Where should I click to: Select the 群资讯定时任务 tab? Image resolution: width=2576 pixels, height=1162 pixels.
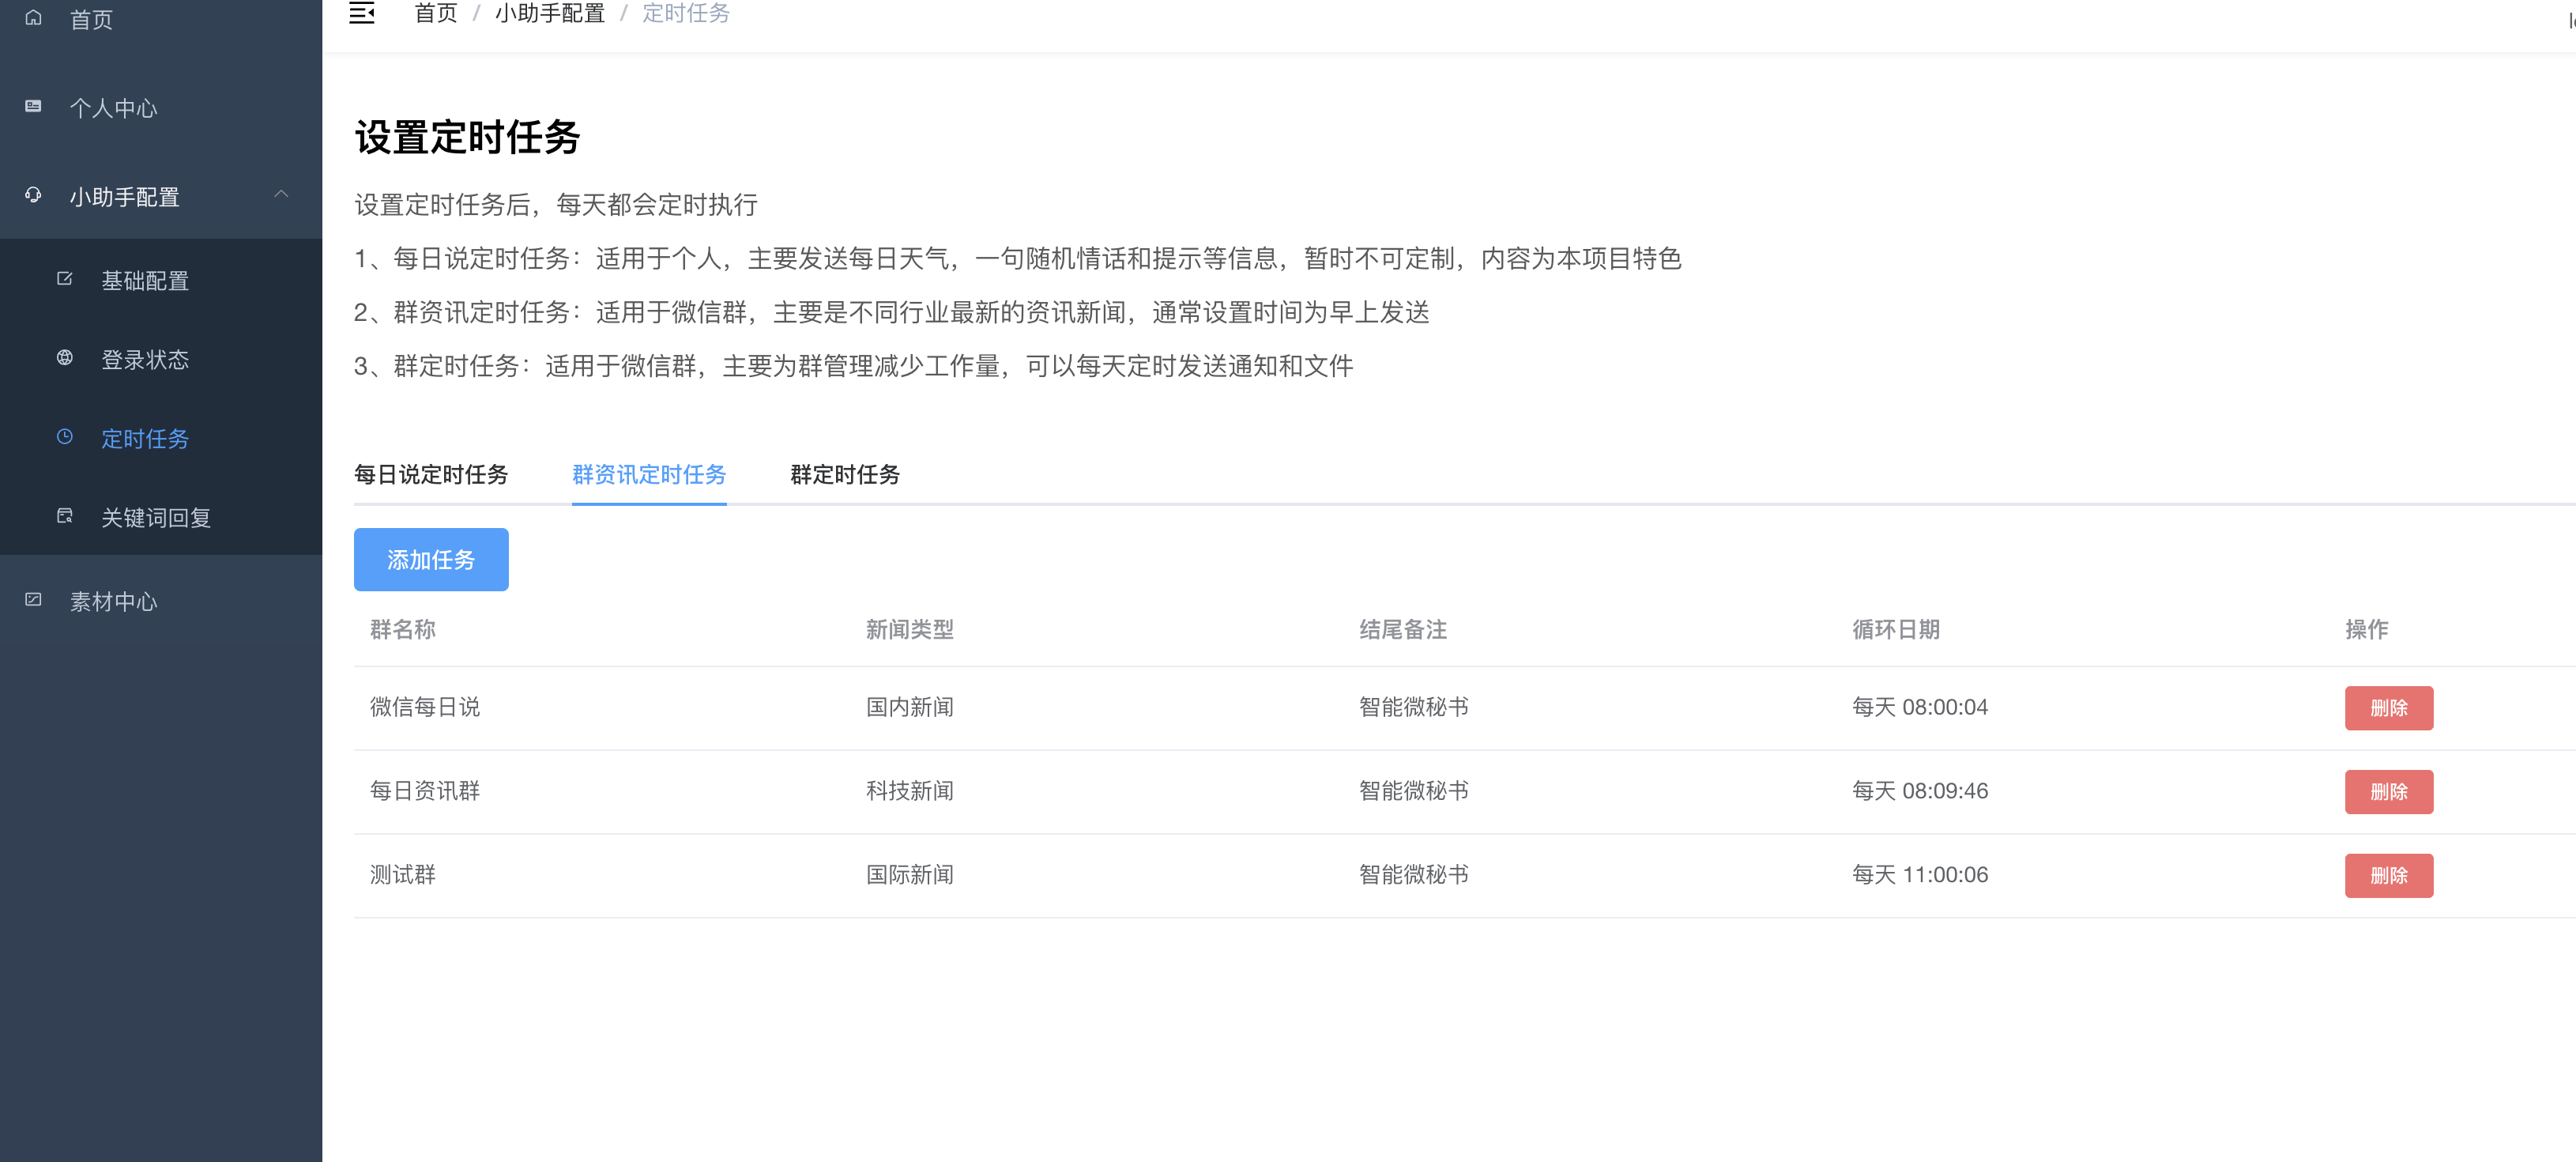(649, 475)
